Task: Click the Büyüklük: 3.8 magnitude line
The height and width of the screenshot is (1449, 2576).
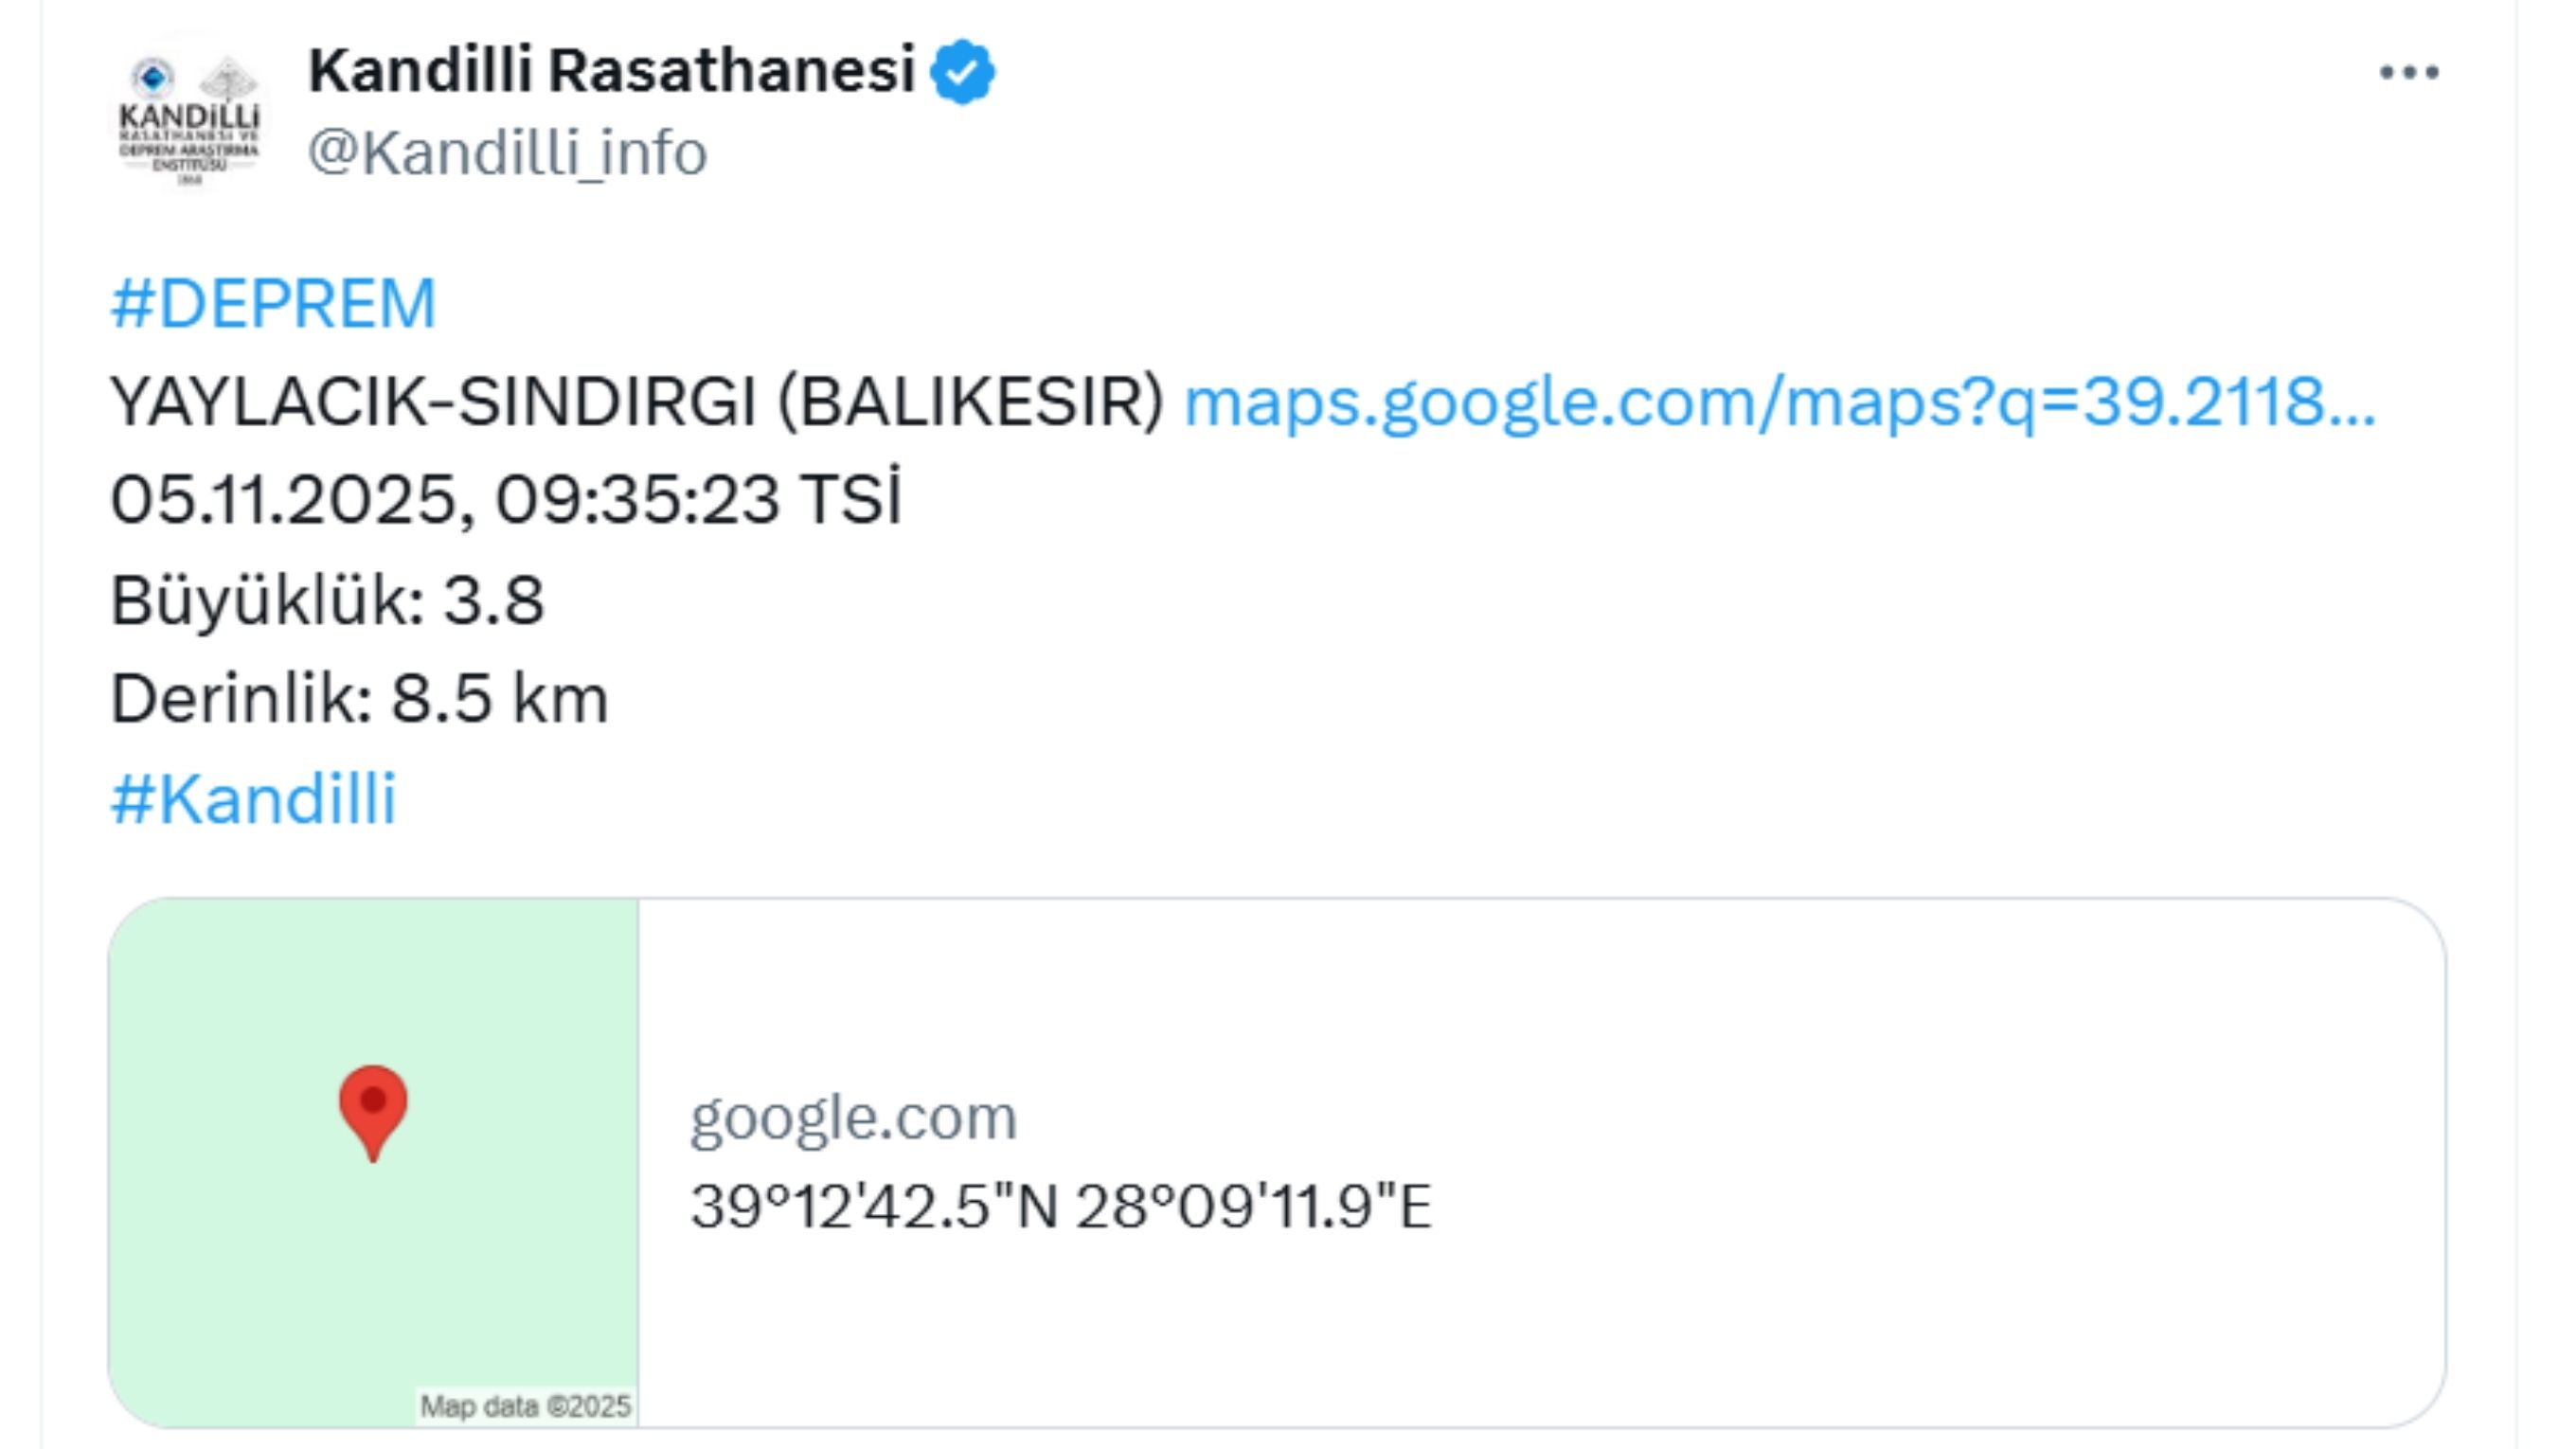Action: point(327,601)
